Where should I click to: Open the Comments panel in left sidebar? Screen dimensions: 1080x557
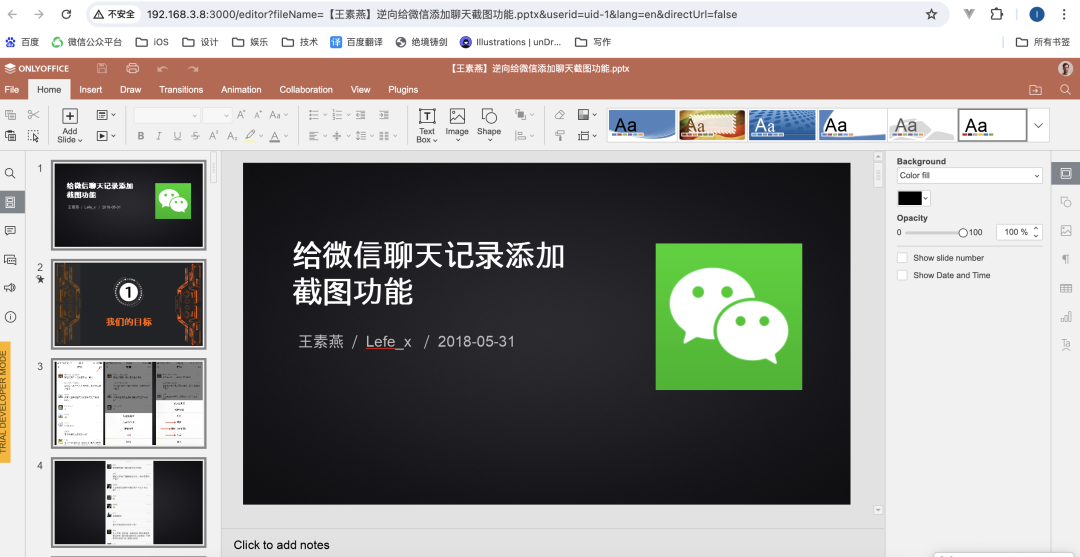[10, 231]
